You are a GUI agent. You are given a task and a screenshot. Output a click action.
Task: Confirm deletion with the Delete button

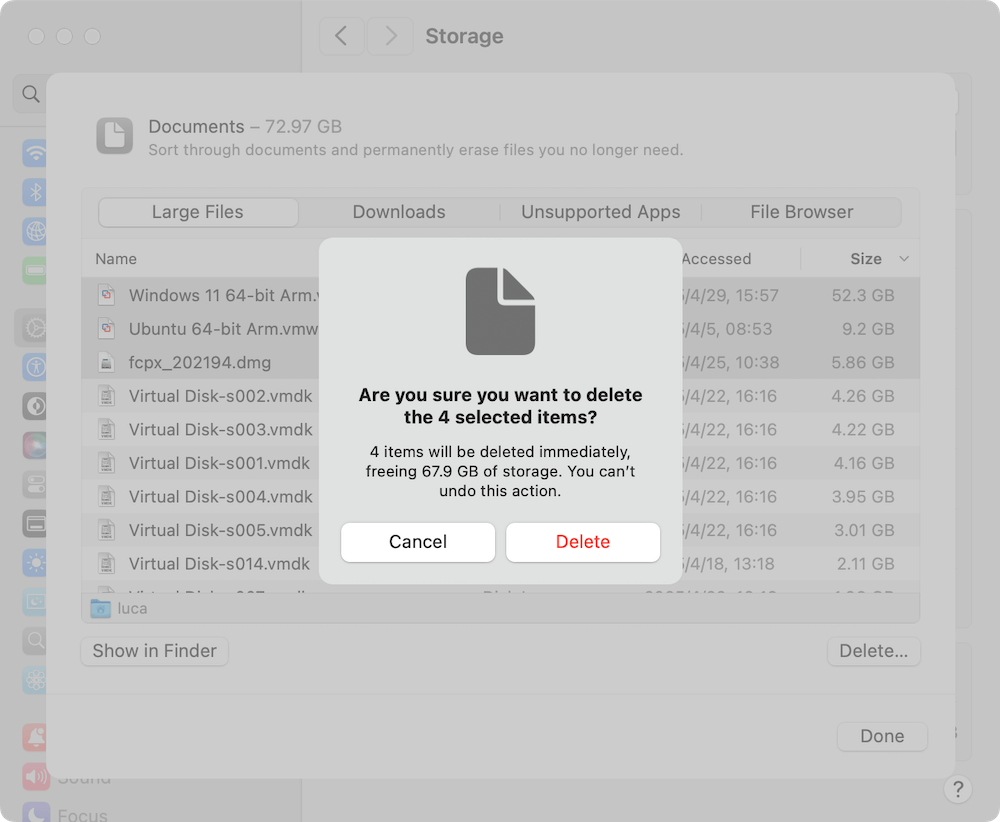(582, 541)
